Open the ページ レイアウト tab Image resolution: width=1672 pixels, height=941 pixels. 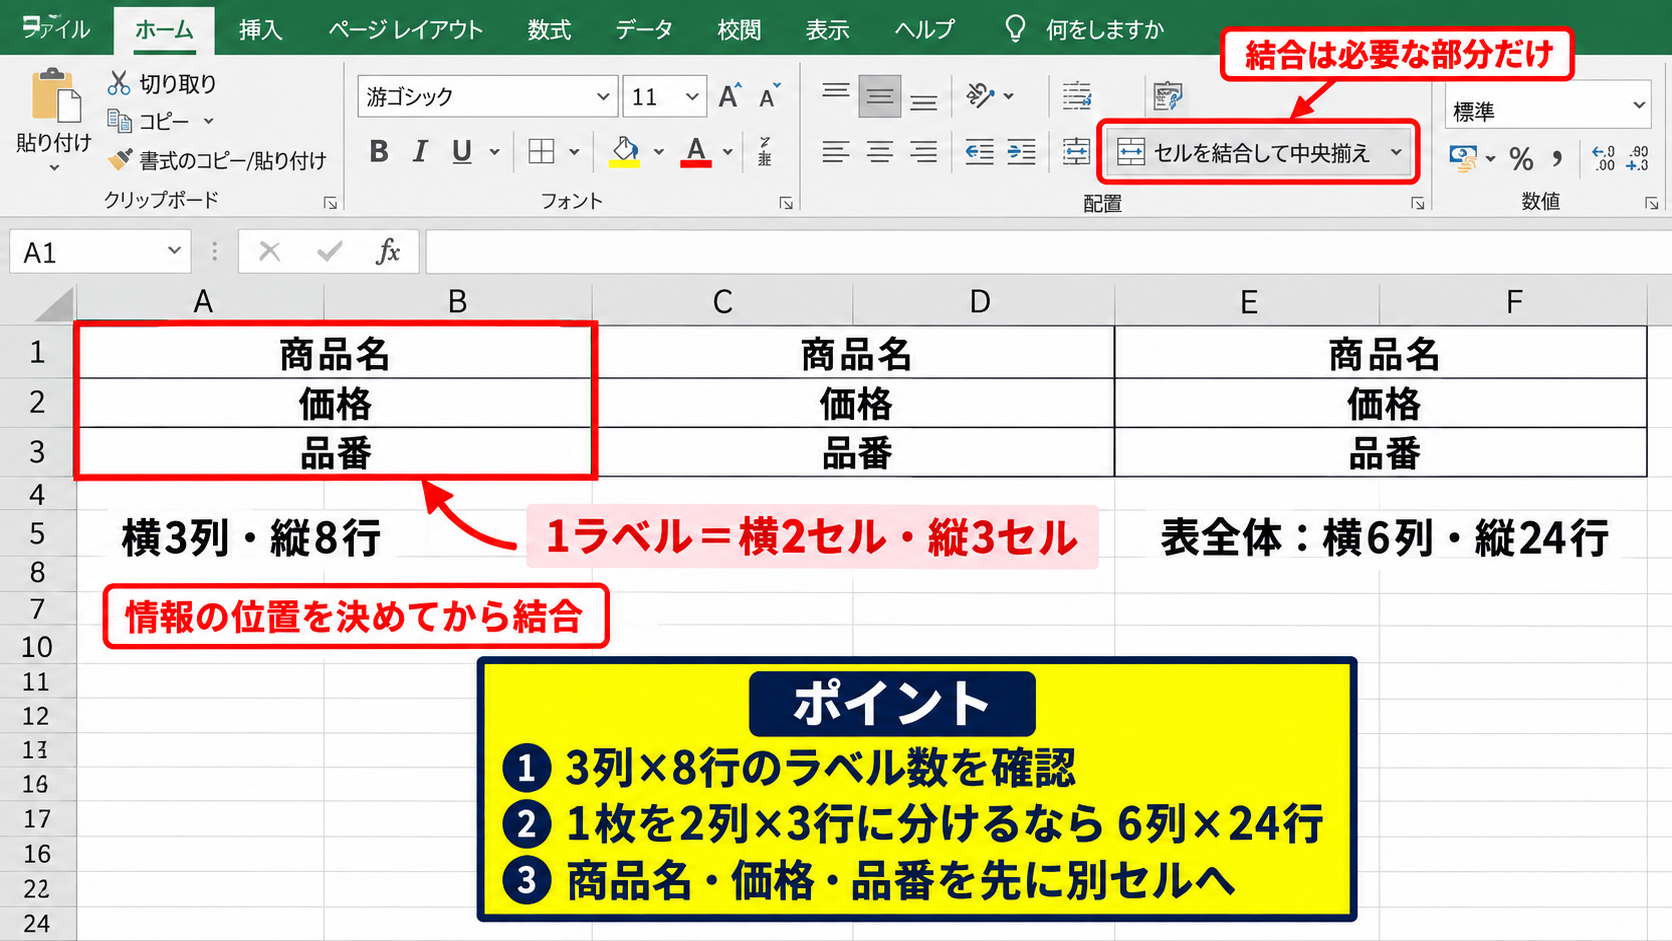tap(406, 30)
